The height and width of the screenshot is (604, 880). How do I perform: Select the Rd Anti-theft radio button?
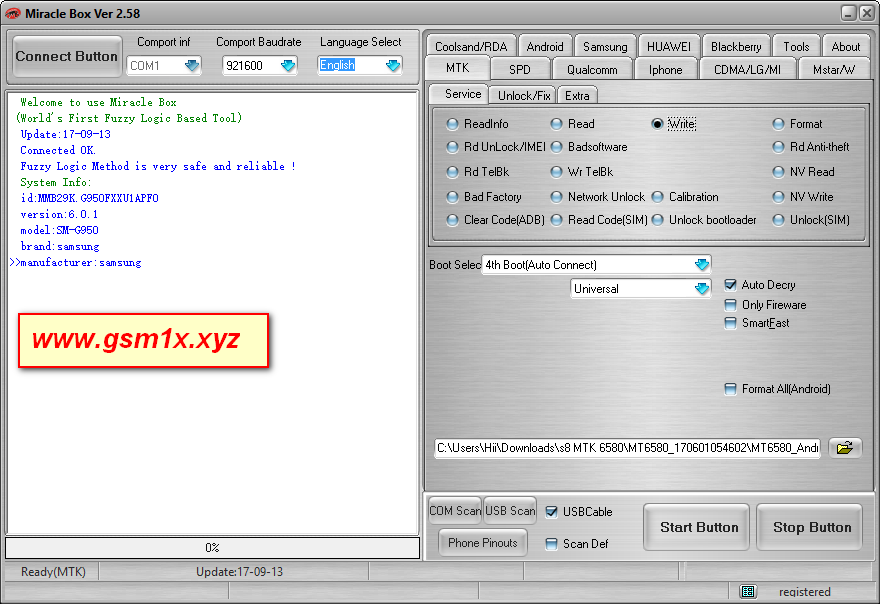pyautogui.click(x=778, y=147)
